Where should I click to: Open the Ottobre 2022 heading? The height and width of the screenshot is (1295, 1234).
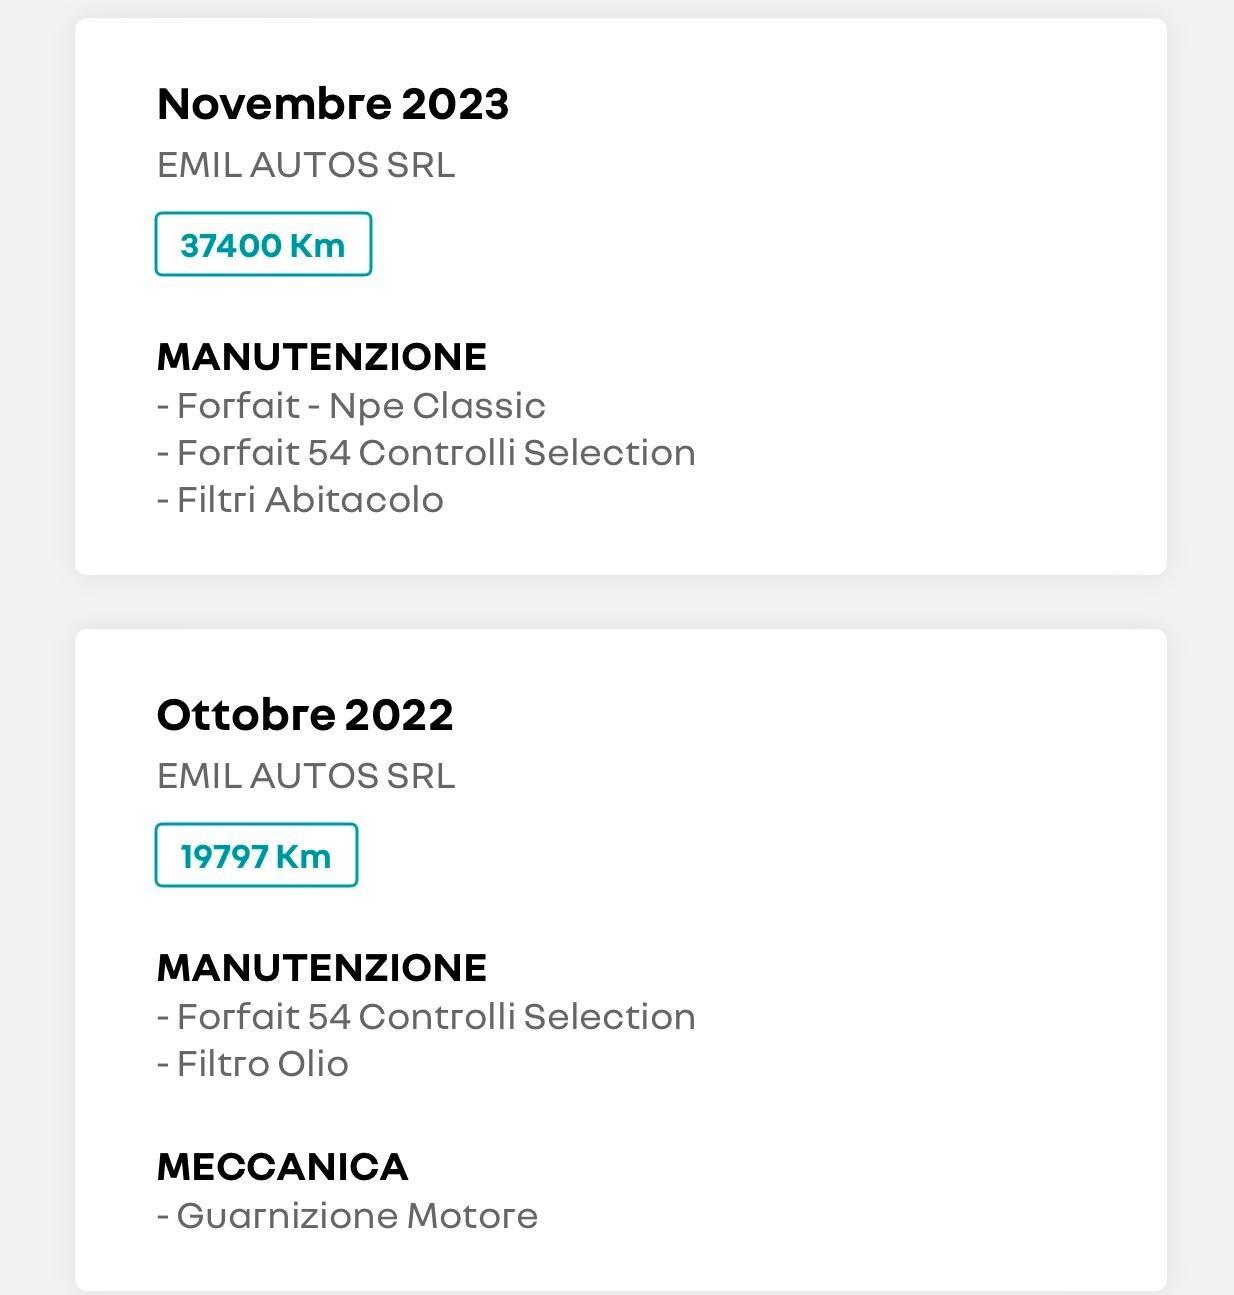click(x=305, y=715)
